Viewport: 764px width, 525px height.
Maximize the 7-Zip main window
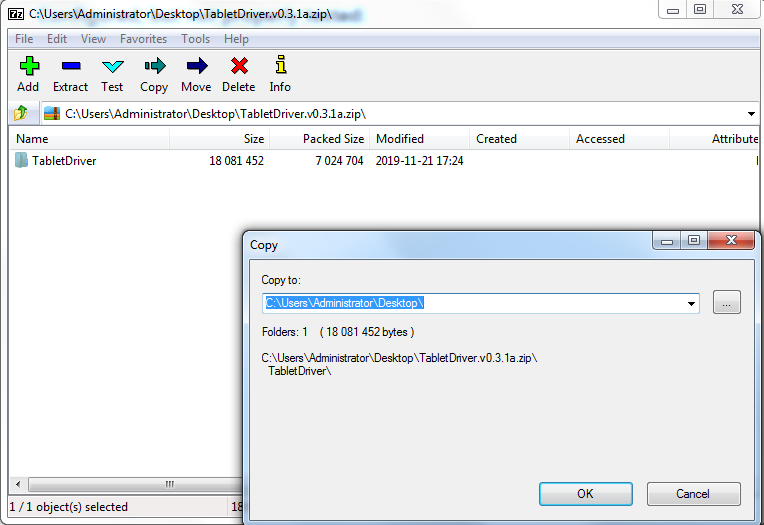point(700,9)
